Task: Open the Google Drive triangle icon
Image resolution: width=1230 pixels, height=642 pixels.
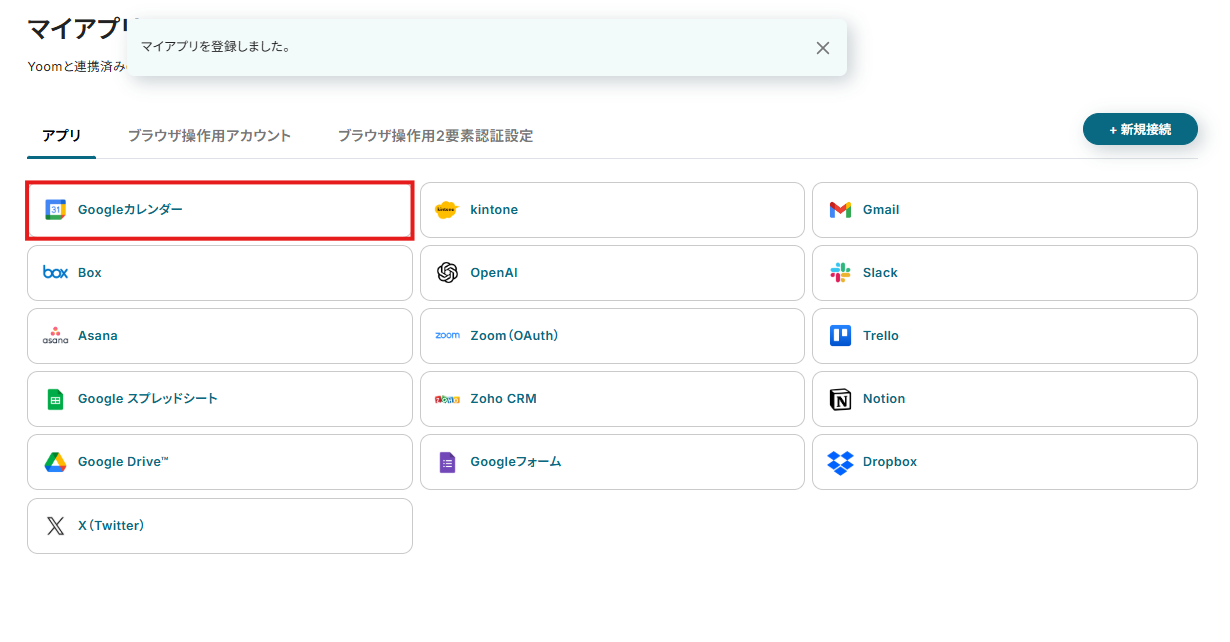Action: point(55,462)
